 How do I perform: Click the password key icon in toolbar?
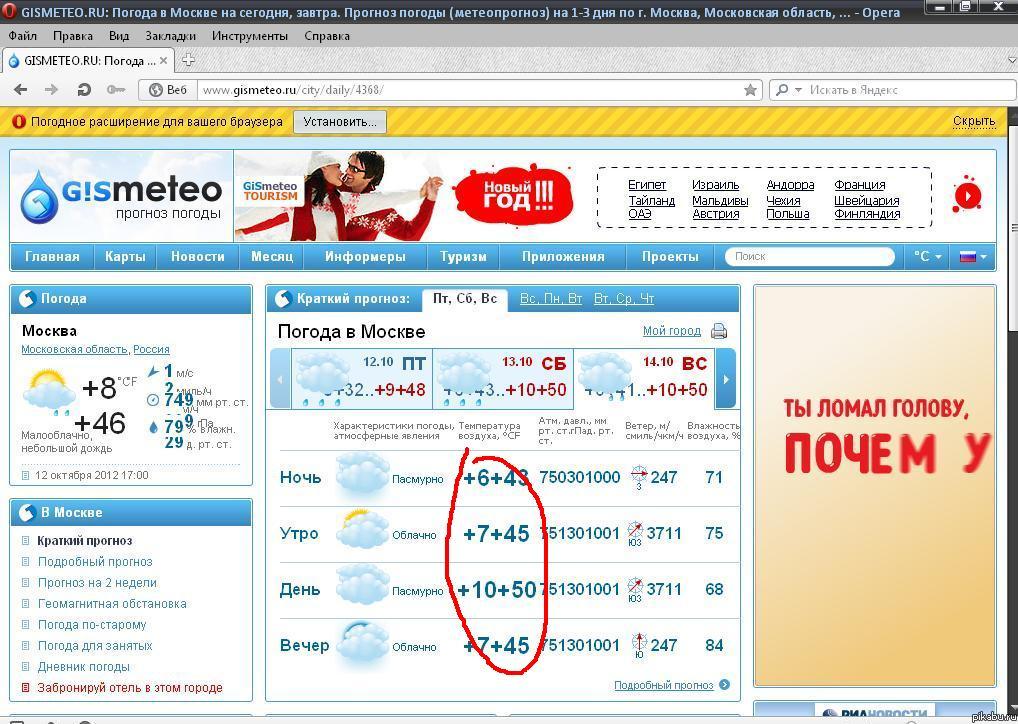tap(116, 90)
